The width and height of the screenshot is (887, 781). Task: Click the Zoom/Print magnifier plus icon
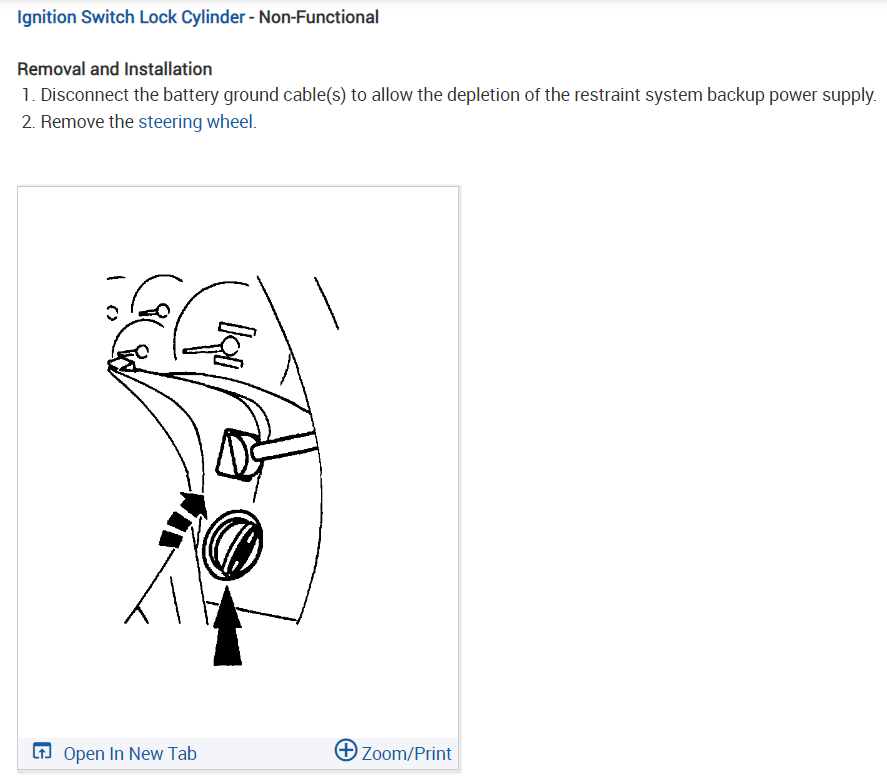346,750
